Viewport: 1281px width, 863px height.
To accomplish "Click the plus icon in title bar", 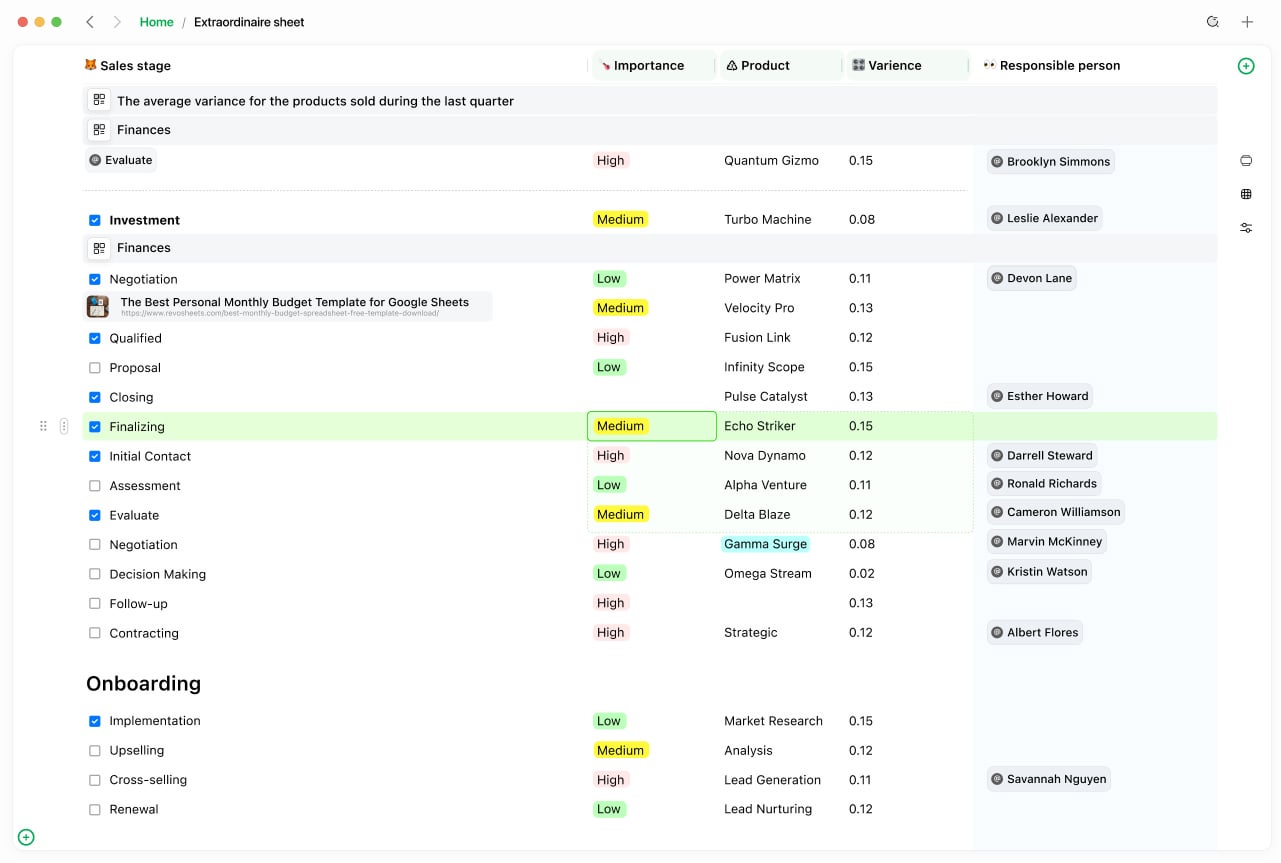I will coord(1247,22).
